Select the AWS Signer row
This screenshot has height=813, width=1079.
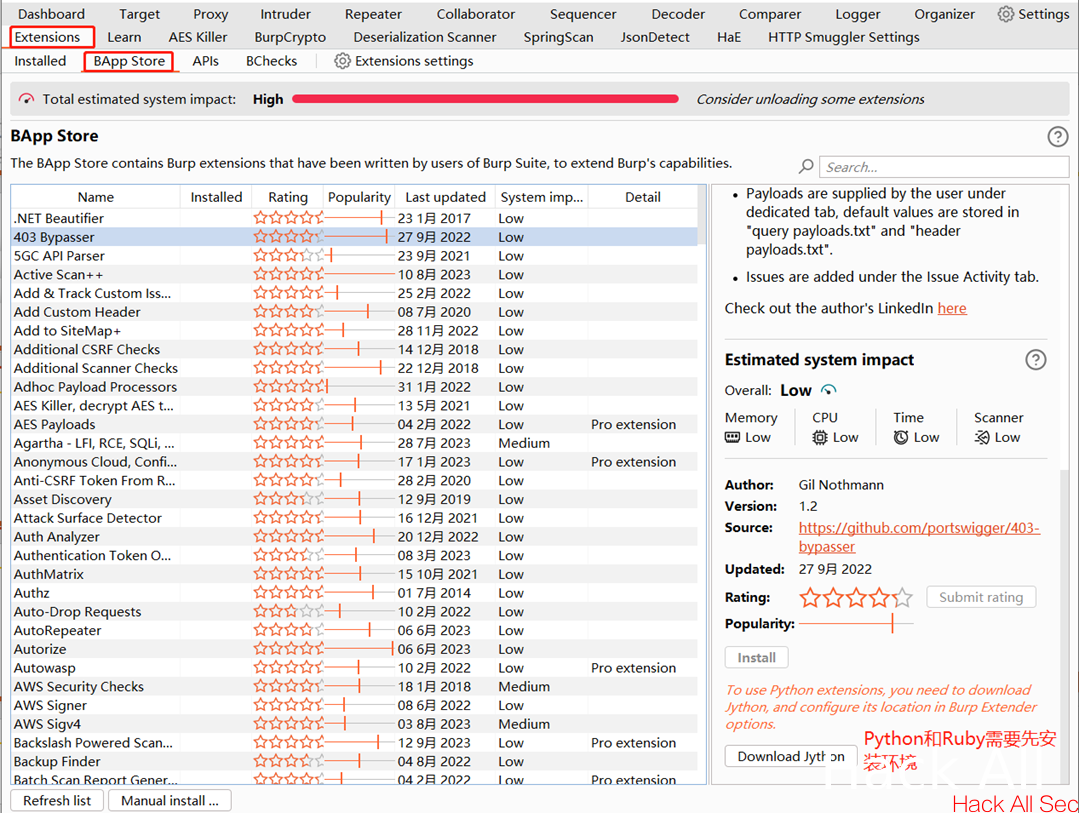(x=354, y=705)
